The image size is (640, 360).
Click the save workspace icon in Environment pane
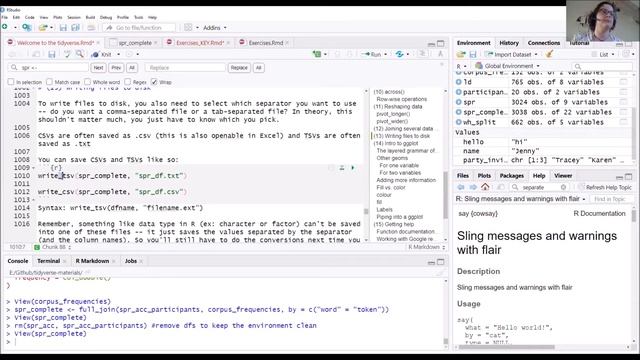click(x=473, y=54)
